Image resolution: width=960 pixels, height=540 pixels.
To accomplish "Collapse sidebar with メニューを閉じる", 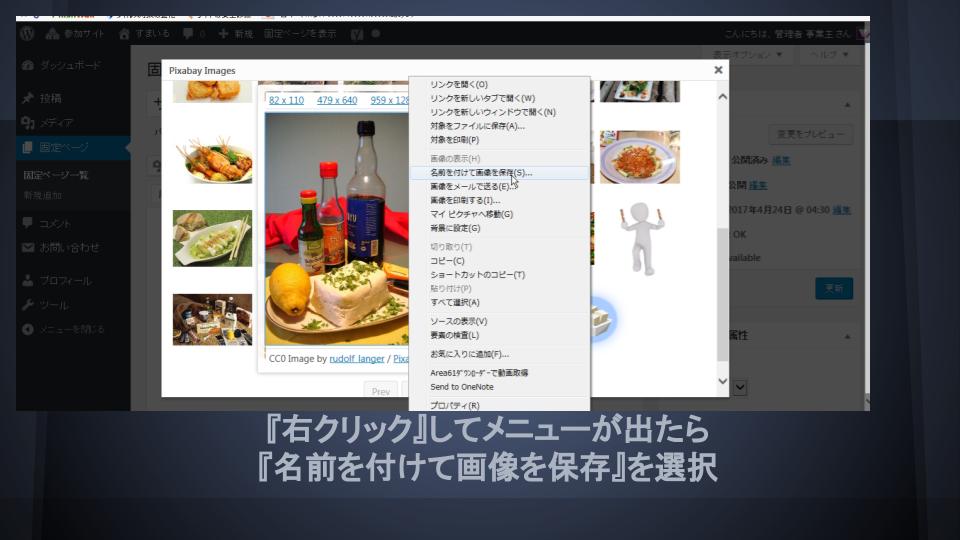I will 72,329.
